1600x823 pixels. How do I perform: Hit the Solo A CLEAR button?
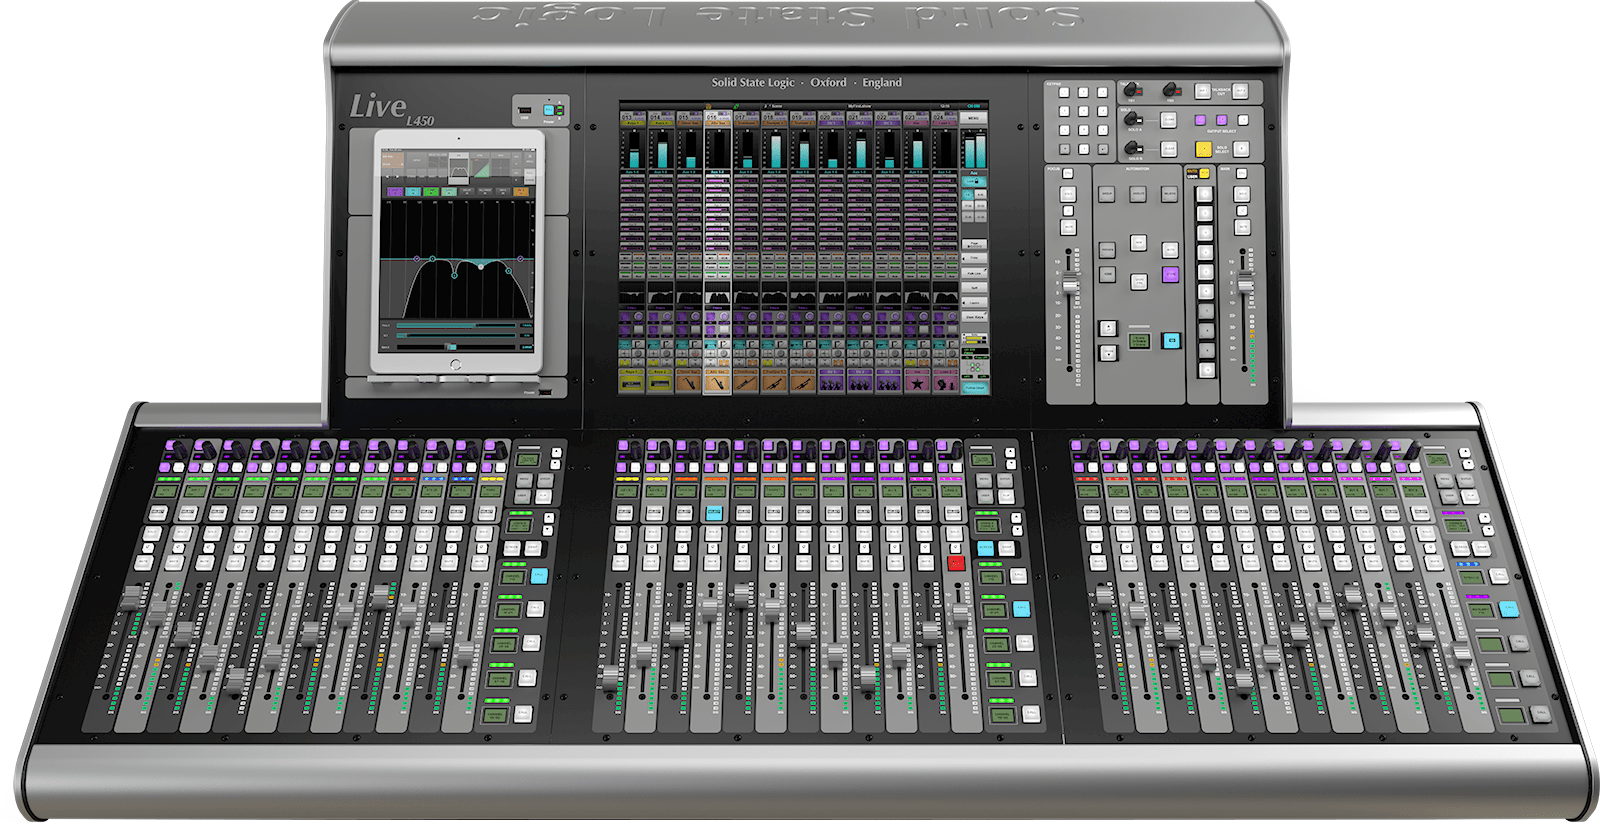pyautogui.click(x=1168, y=120)
